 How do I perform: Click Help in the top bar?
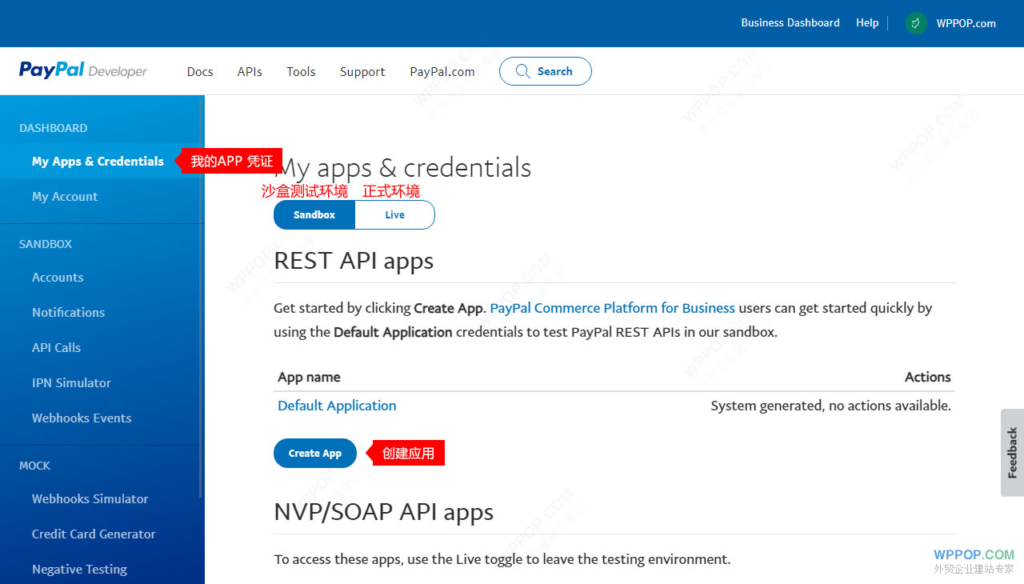click(867, 23)
